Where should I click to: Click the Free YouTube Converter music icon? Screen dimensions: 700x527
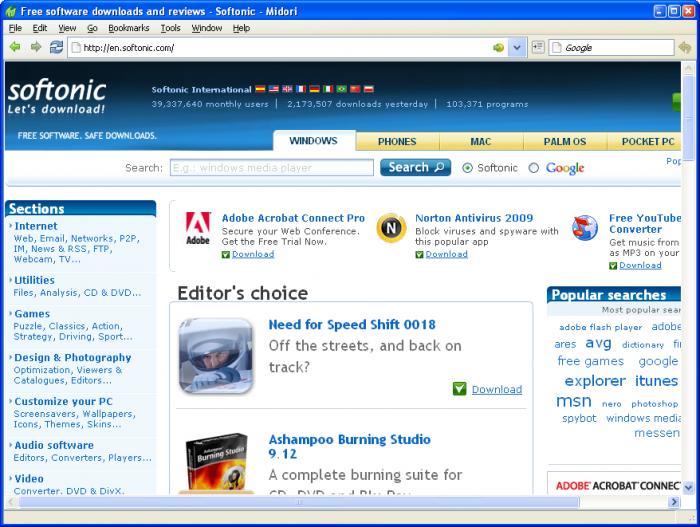pyautogui.click(x=585, y=228)
